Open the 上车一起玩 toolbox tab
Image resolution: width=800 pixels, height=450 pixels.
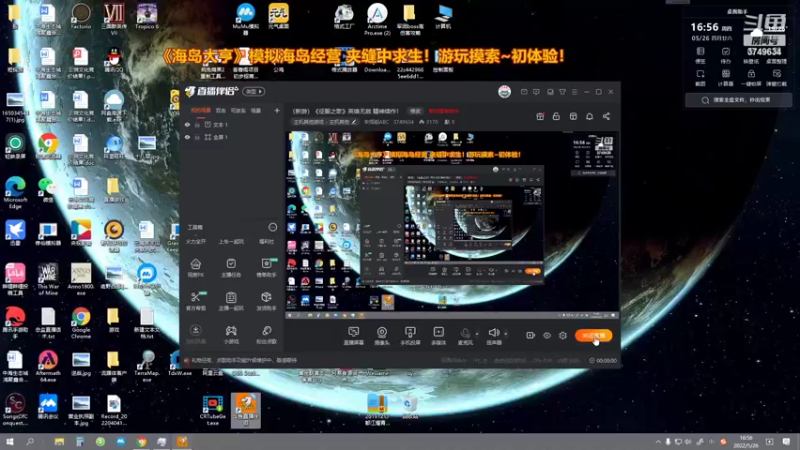(x=231, y=242)
